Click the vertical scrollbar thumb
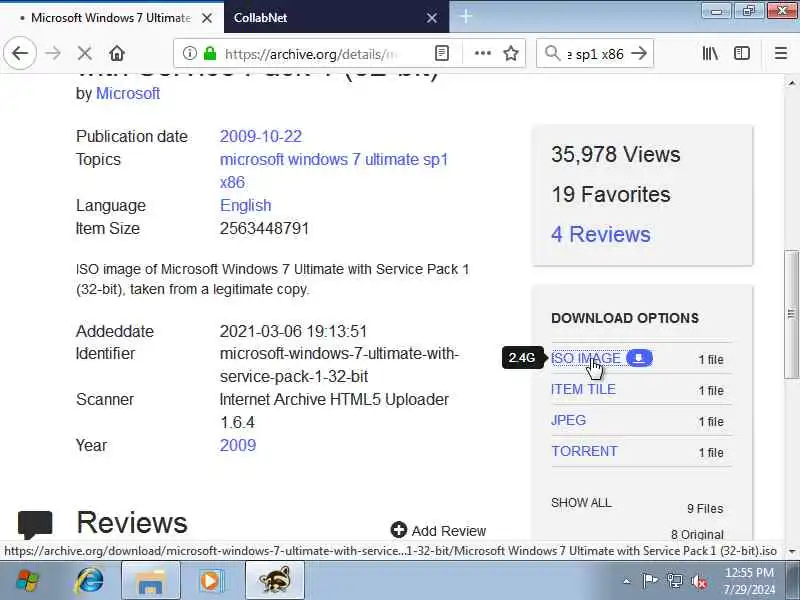This screenshot has height=600, width=800. point(791,313)
